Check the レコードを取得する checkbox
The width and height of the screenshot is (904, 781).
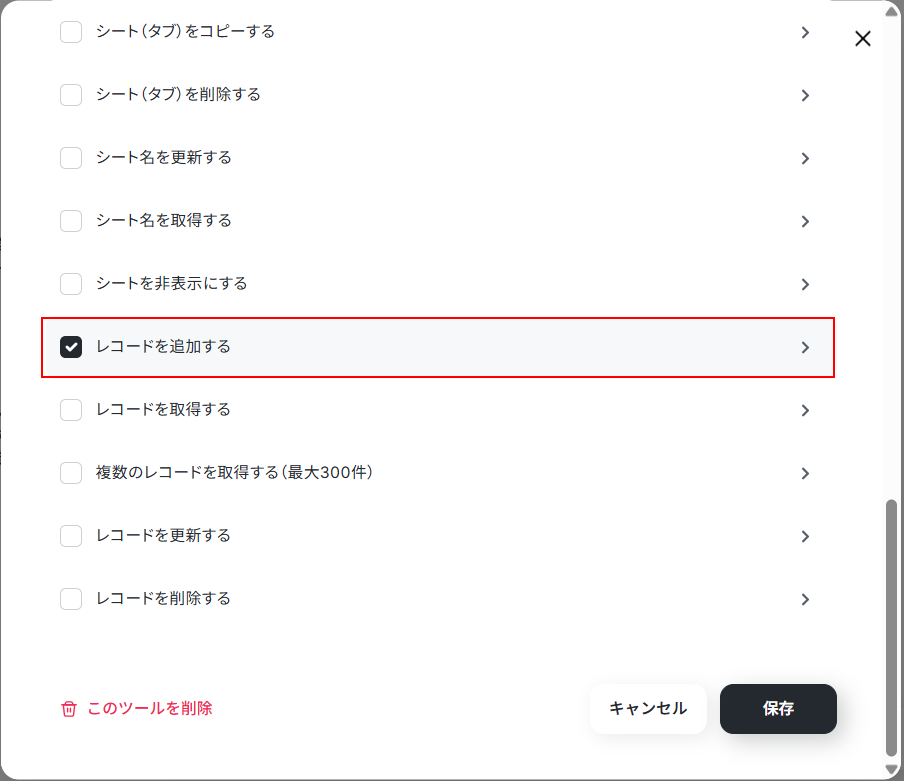(71, 410)
